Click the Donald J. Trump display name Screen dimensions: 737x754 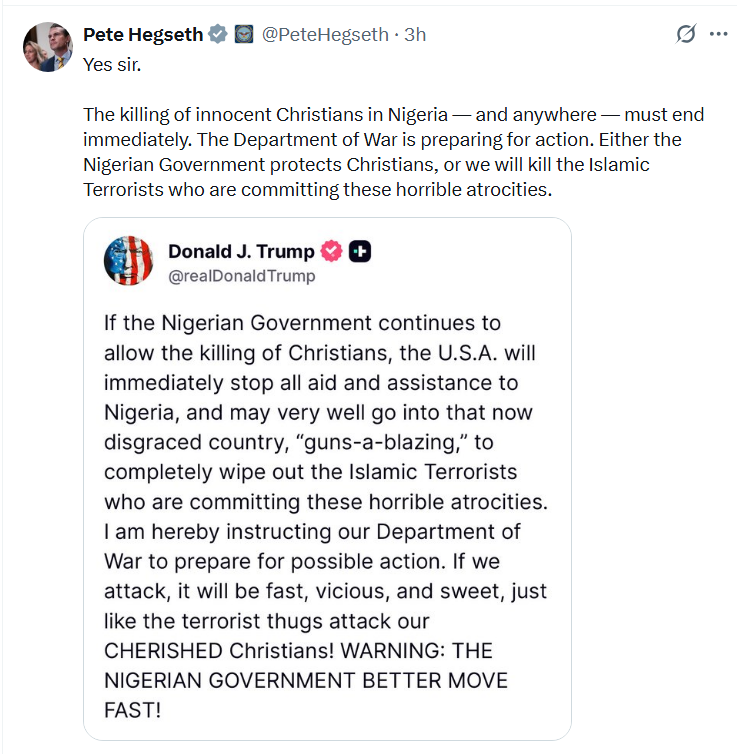(x=241, y=251)
